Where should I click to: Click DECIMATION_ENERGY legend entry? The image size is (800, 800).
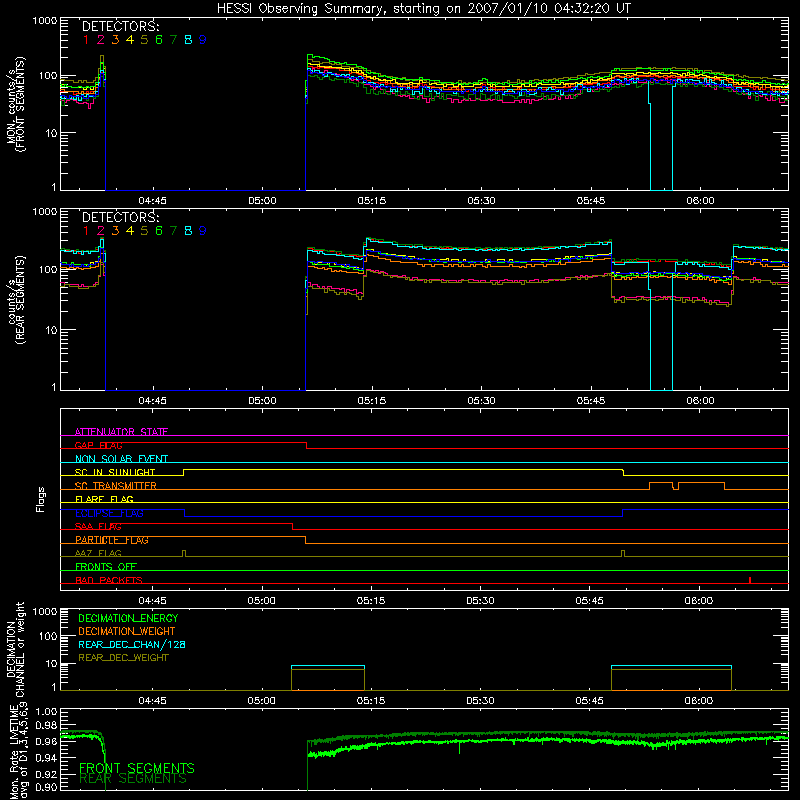[128, 618]
